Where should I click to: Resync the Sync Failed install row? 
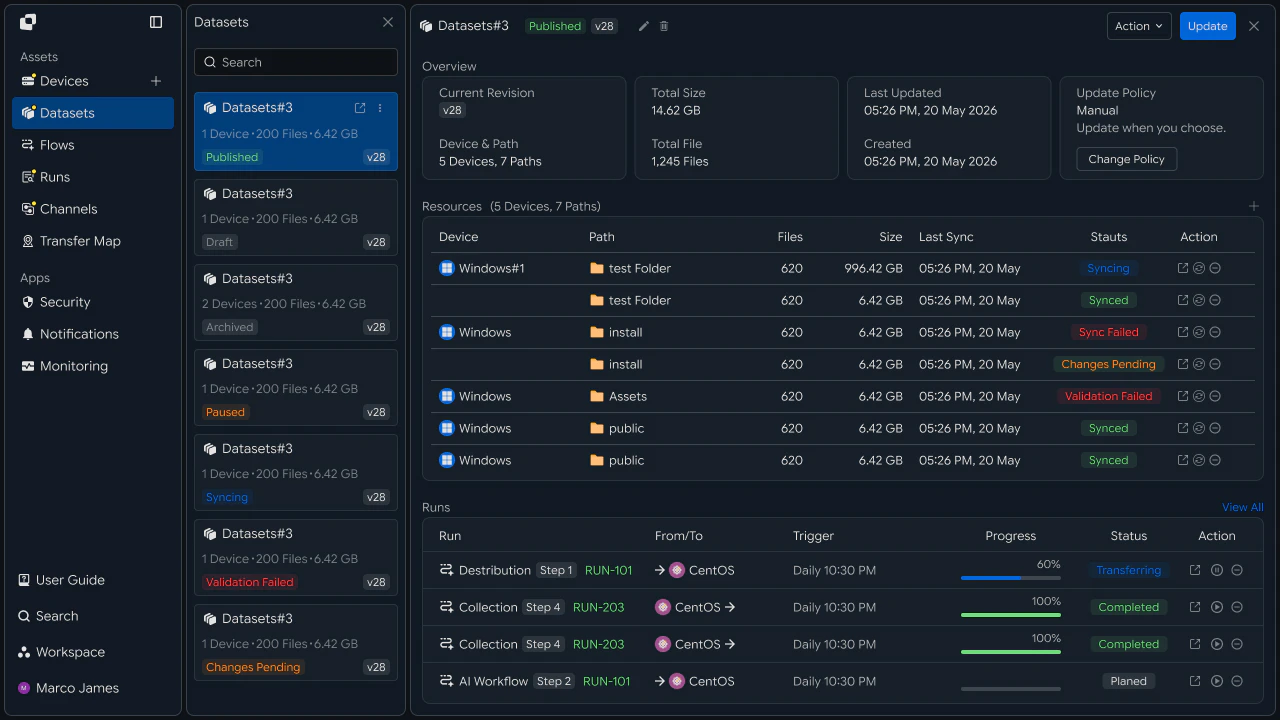pyautogui.click(x=1199, y=332)
